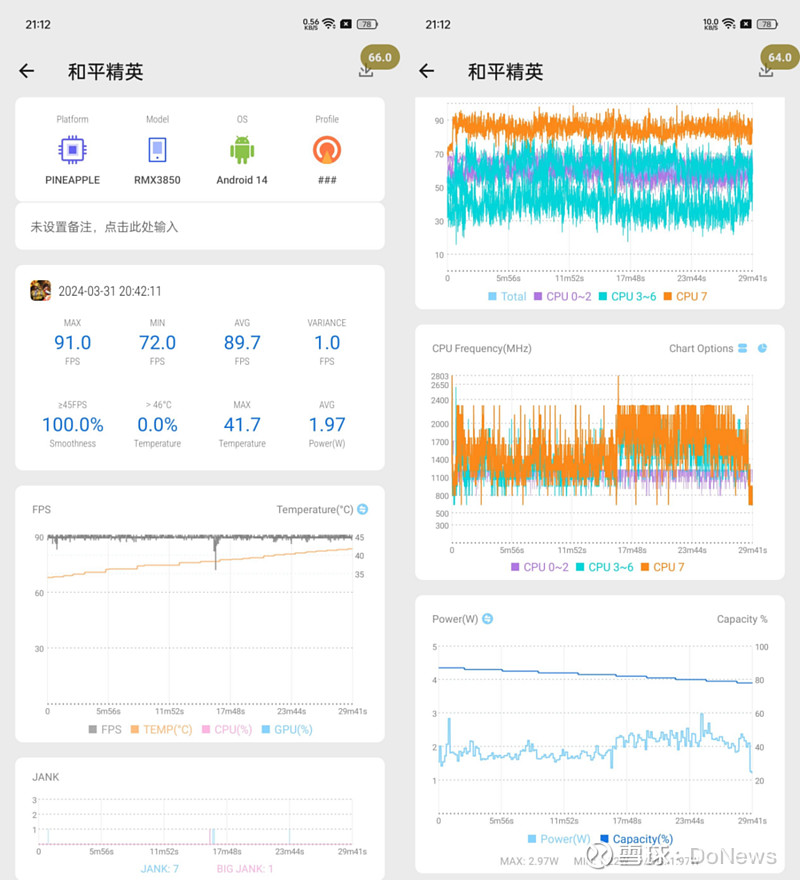The width and height of the screenshot is (800, 880).
Task: Tap the 41.7 max Temperature value
Action: [x=242, y=424]
